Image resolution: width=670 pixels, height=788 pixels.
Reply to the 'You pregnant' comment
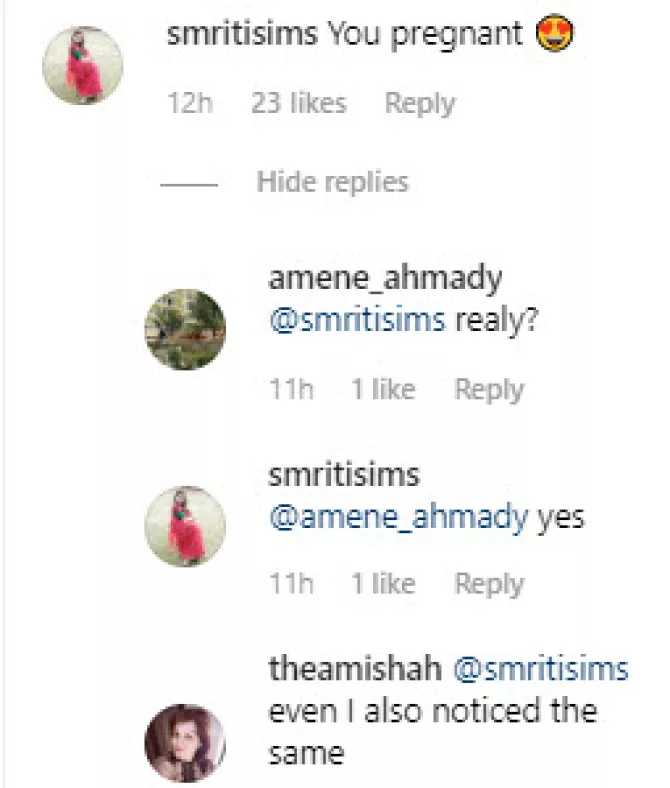point(420,104)
